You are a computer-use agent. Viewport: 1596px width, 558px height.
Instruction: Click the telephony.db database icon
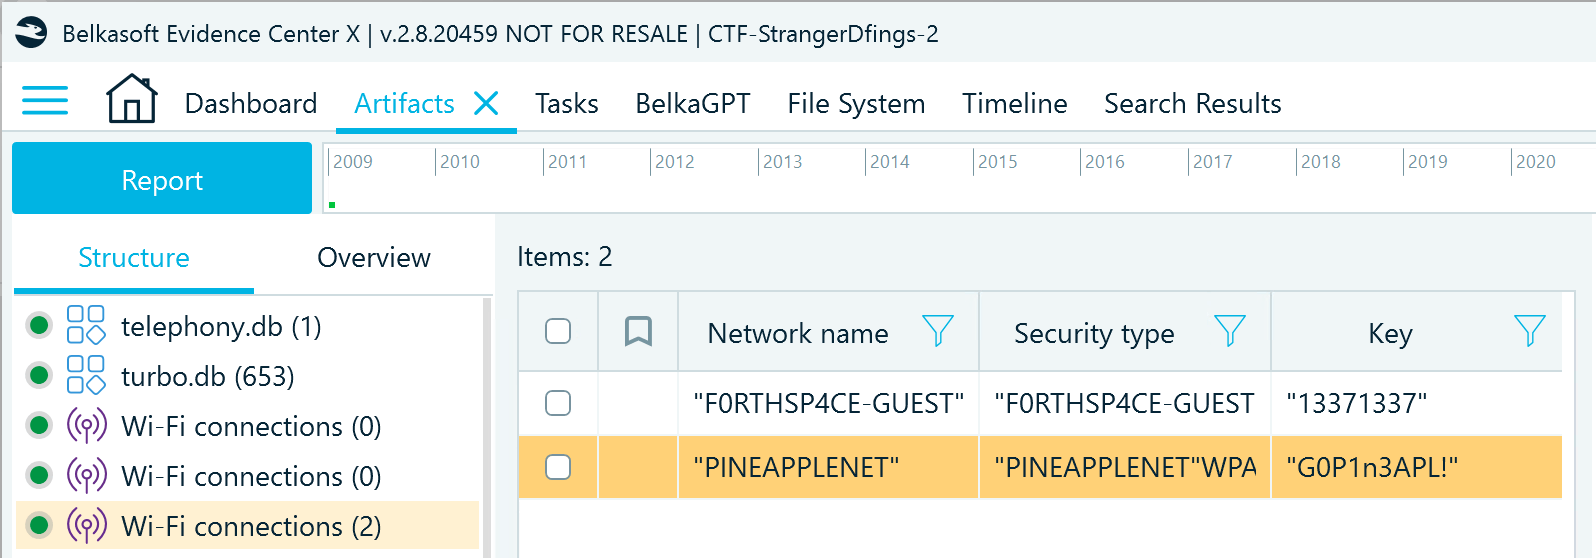click(x=86, y=326)
